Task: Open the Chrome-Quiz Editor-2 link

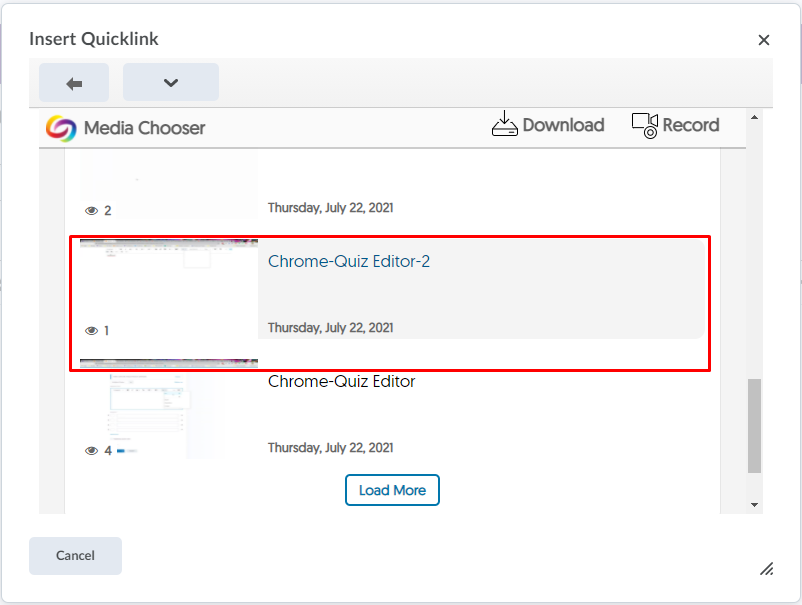Action: pyautogui.click(x=348, y=262)
